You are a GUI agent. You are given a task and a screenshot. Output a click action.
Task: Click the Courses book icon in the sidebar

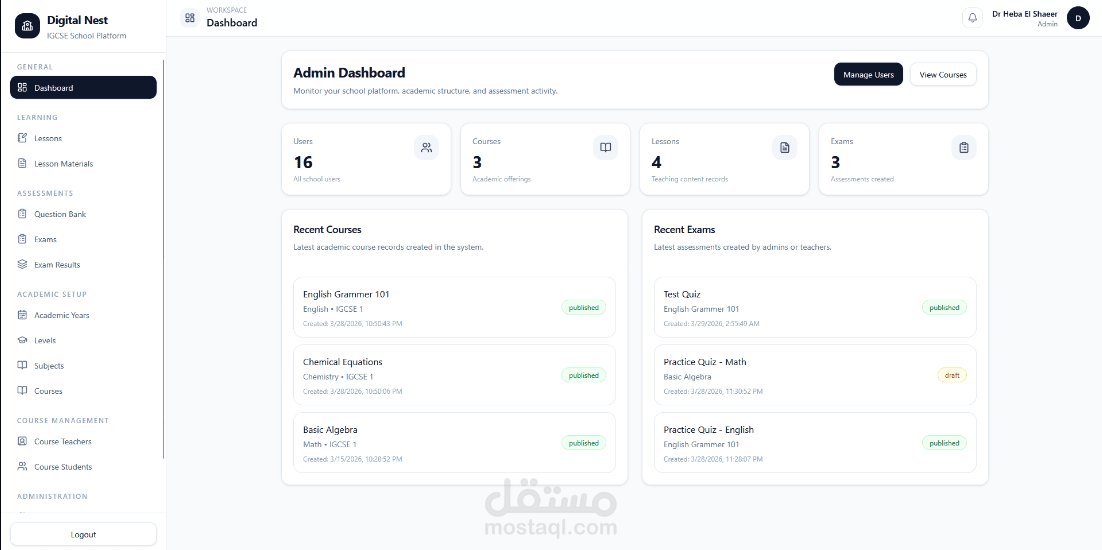click(x=22, y=391)
